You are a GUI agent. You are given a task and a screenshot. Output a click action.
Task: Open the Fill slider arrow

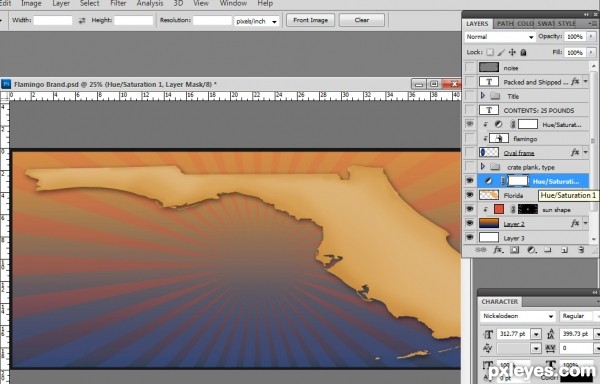pyautogui.click(x=591, y=52)
